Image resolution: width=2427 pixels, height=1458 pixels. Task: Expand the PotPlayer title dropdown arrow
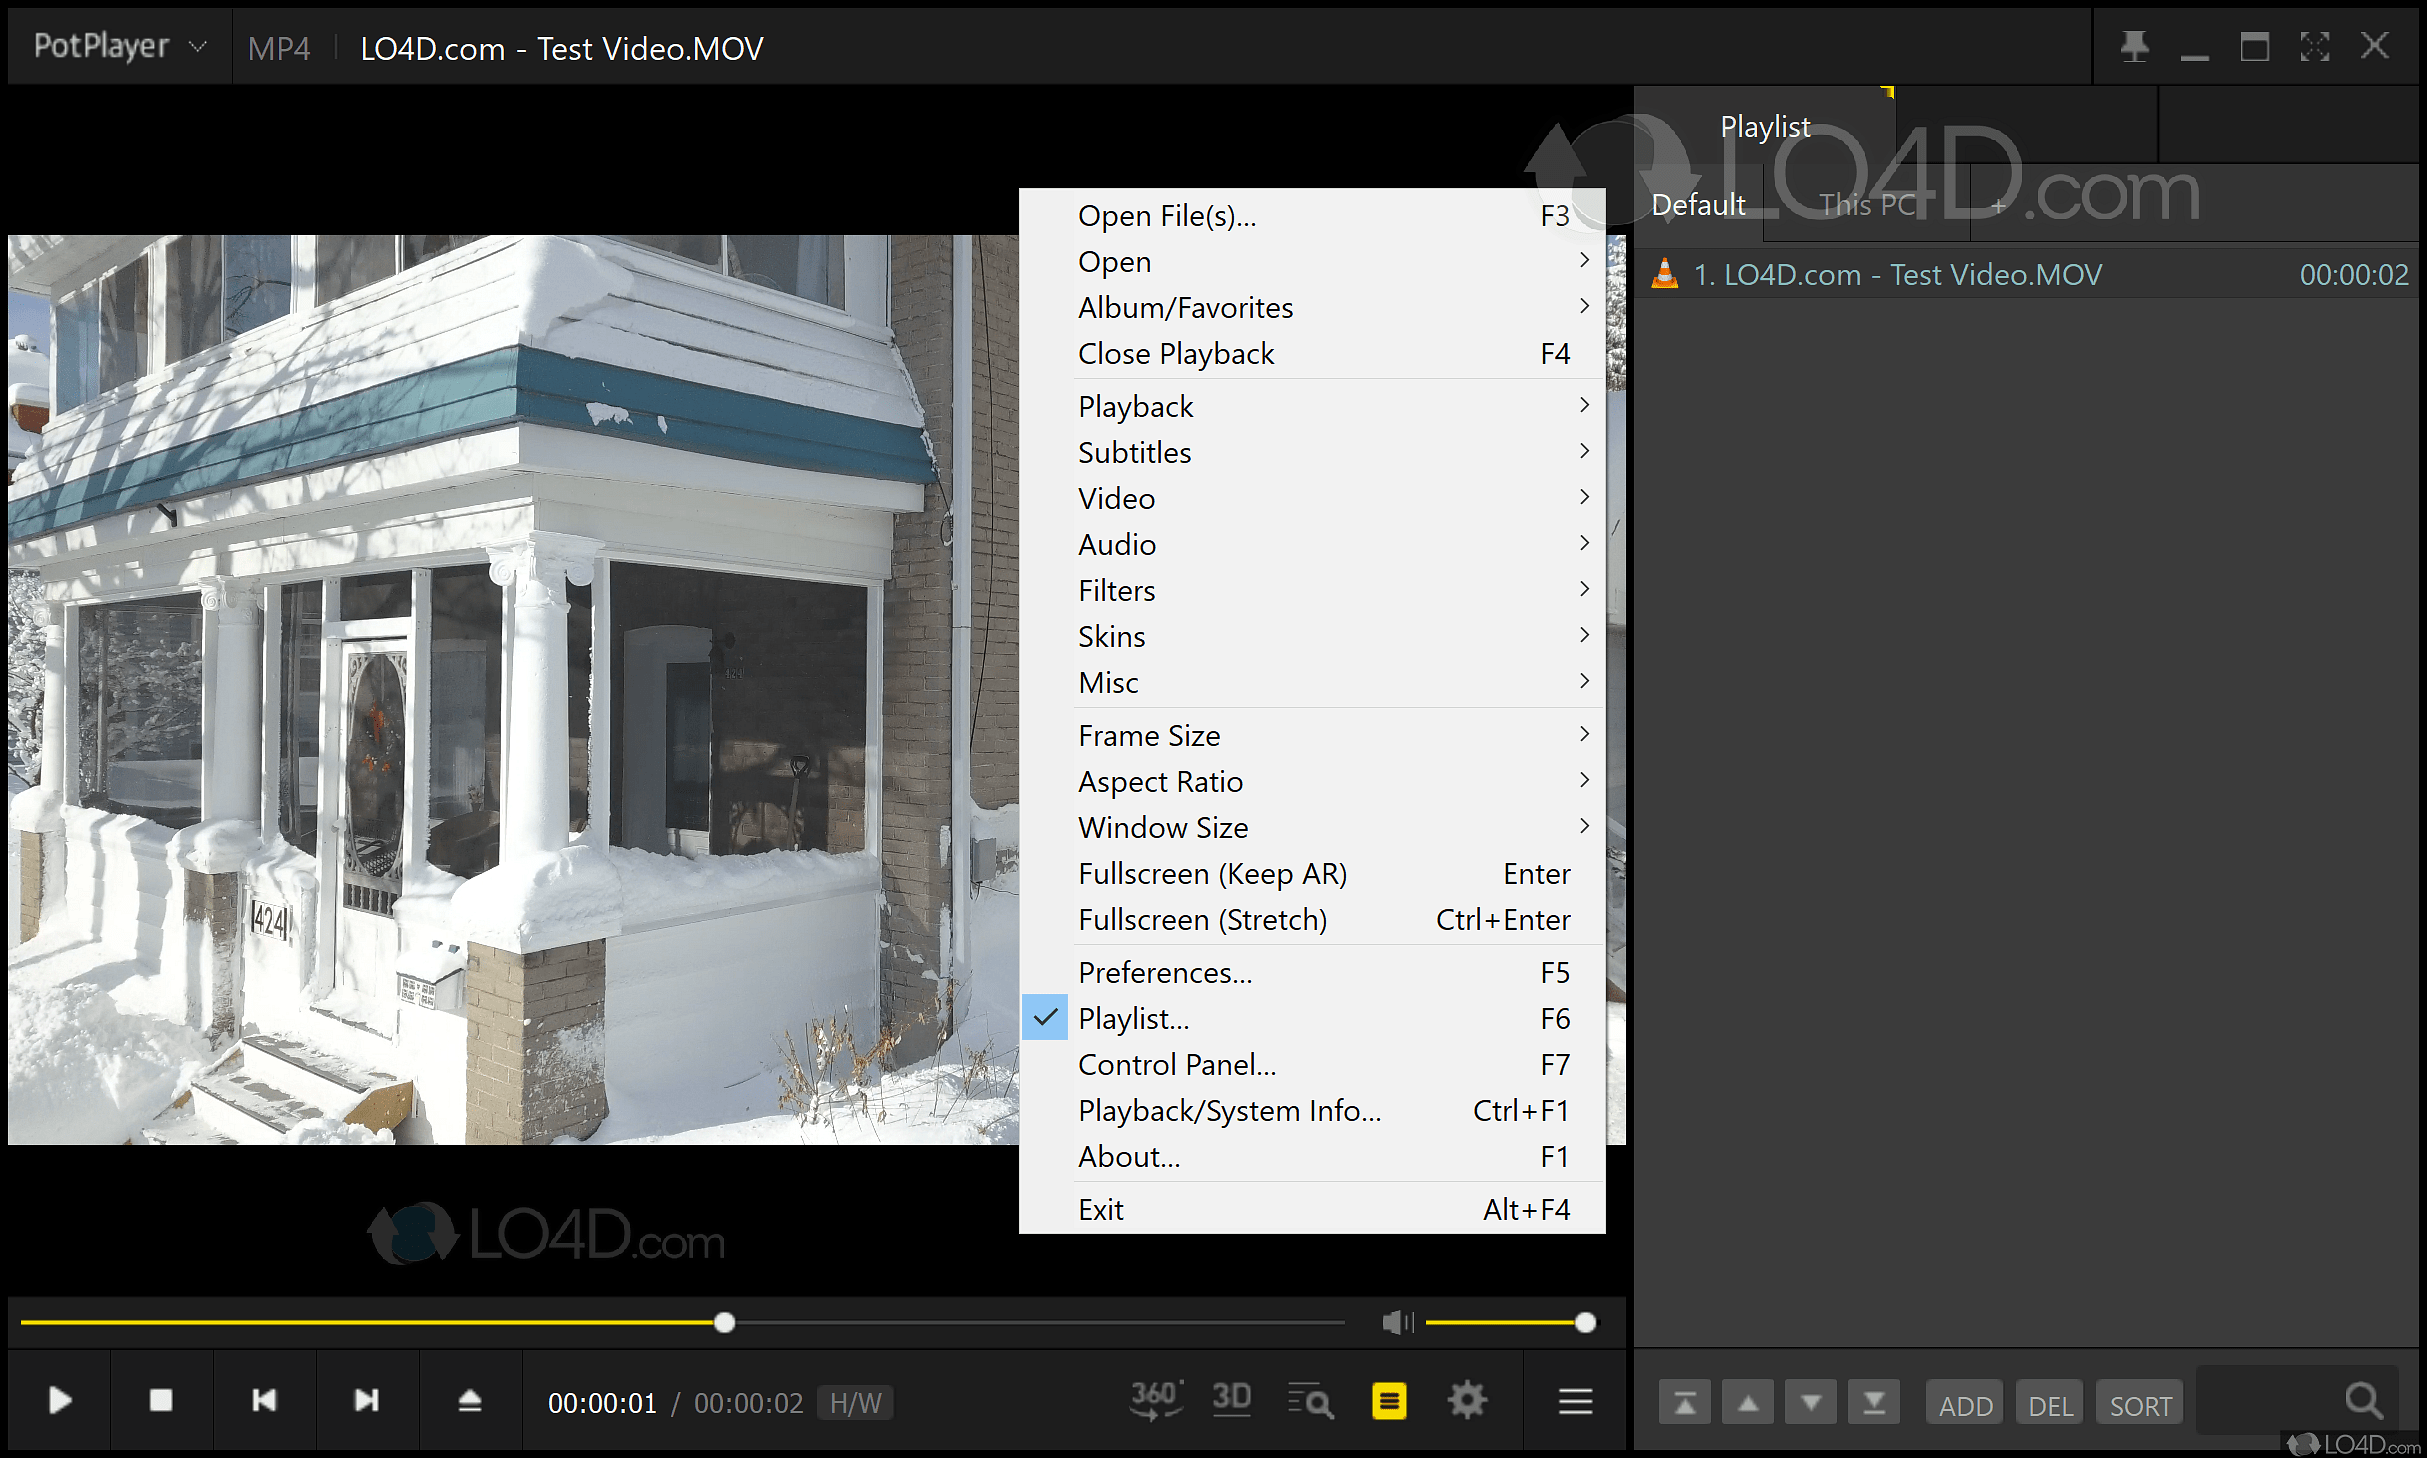coord(198,47)
